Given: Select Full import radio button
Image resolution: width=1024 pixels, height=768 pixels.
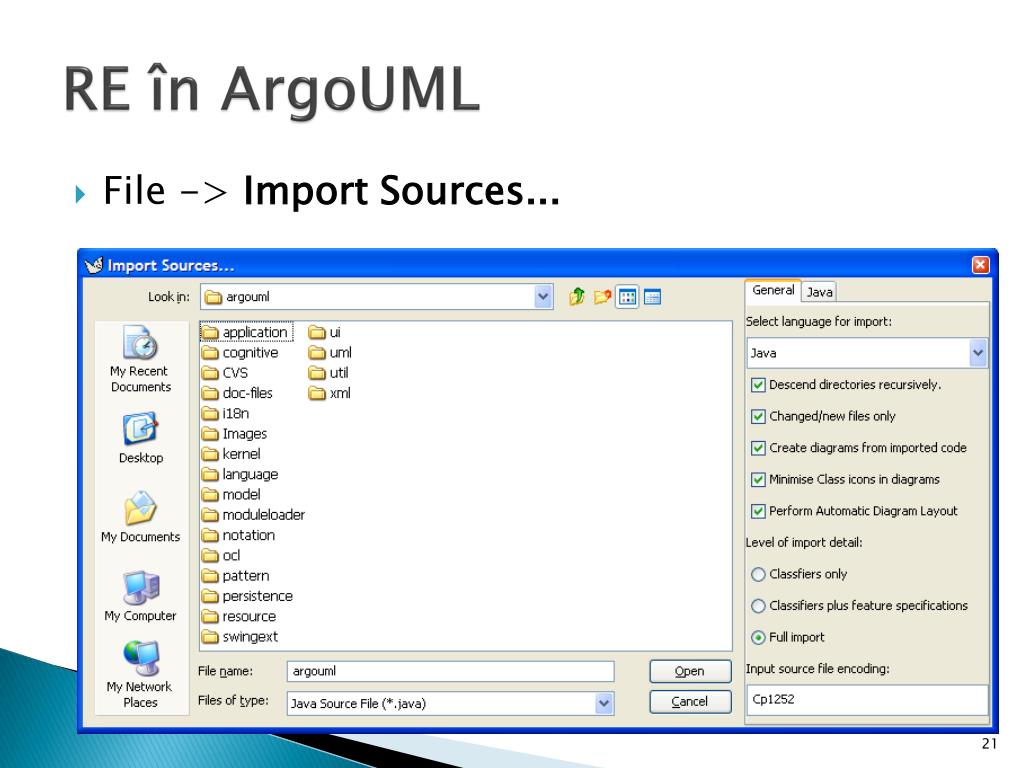Looking at the screenshot, I should pos(758,637).
